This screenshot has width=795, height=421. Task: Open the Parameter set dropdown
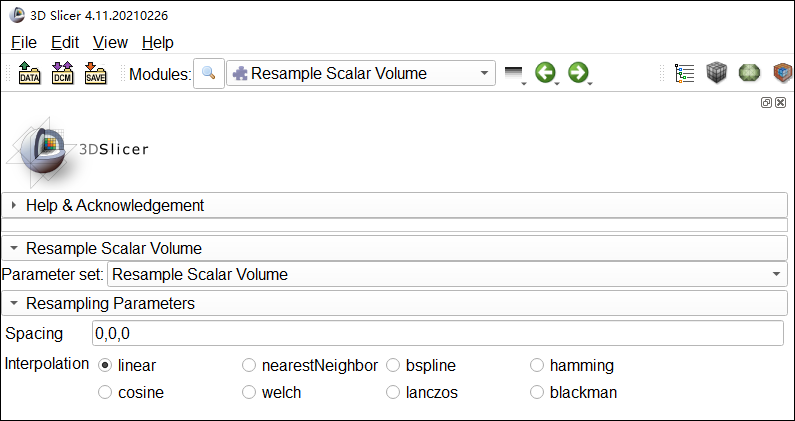coord(447,274)
